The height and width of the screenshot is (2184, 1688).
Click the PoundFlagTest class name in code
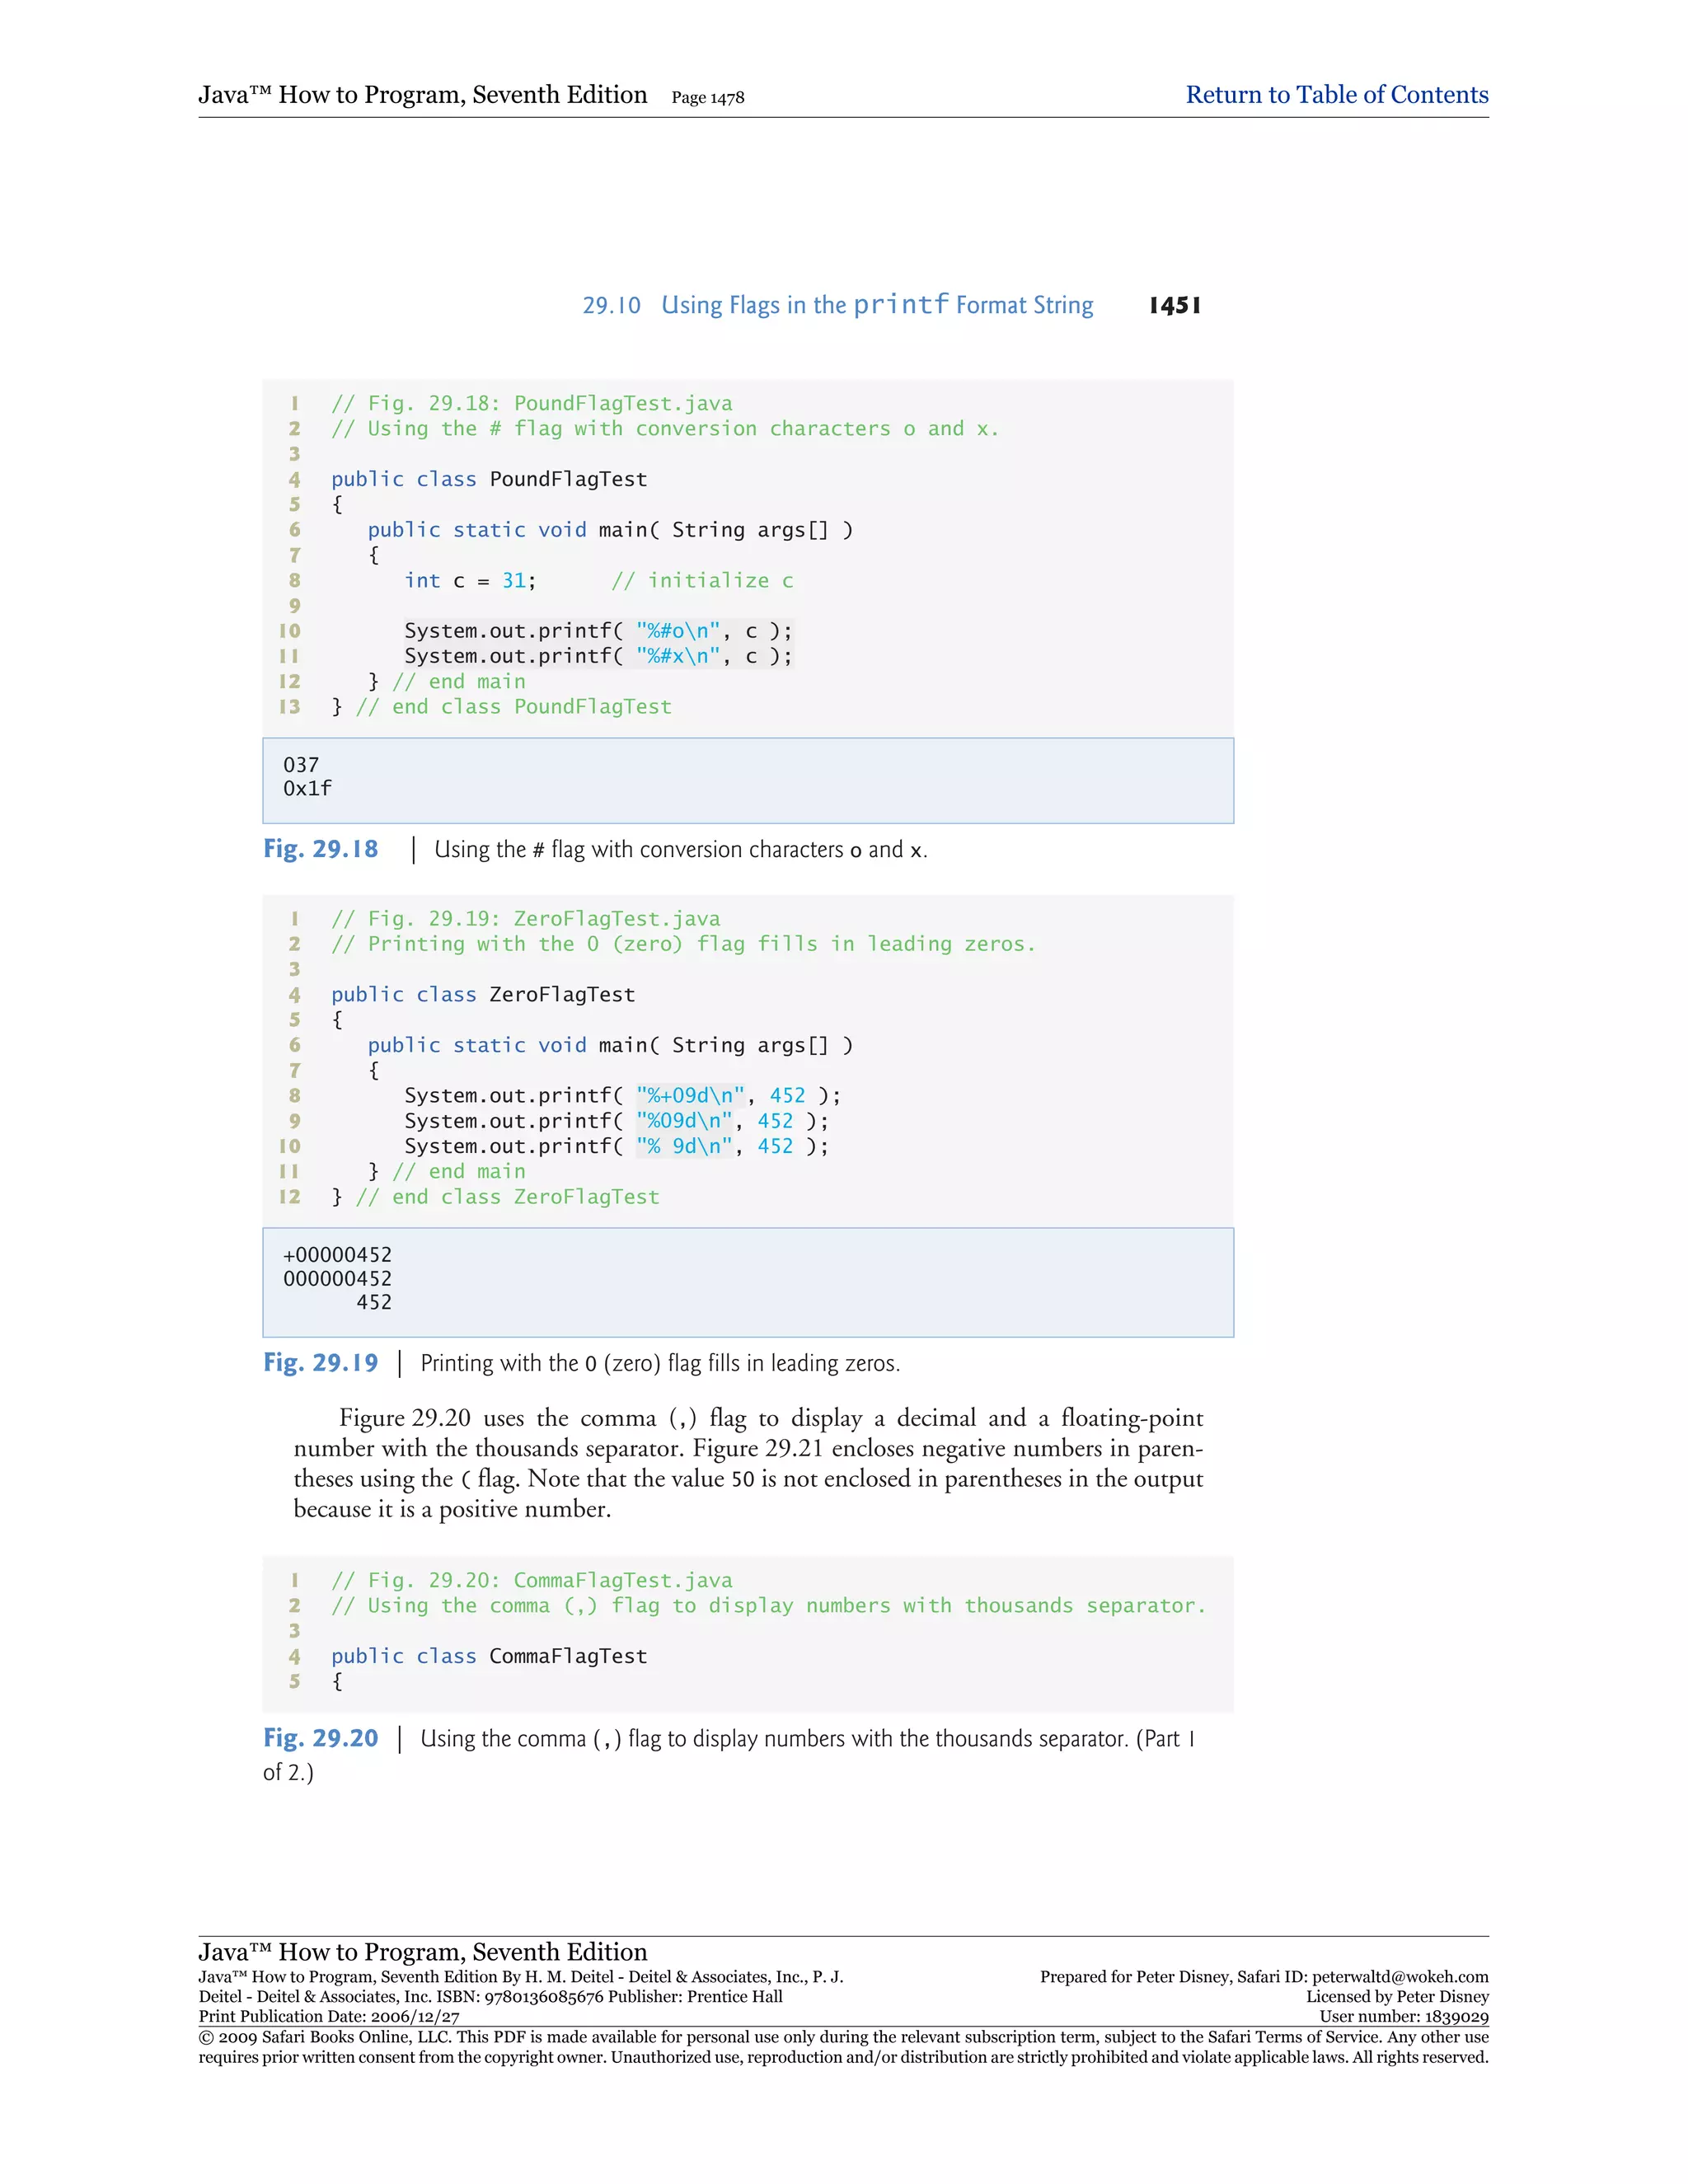coord(568,479)
